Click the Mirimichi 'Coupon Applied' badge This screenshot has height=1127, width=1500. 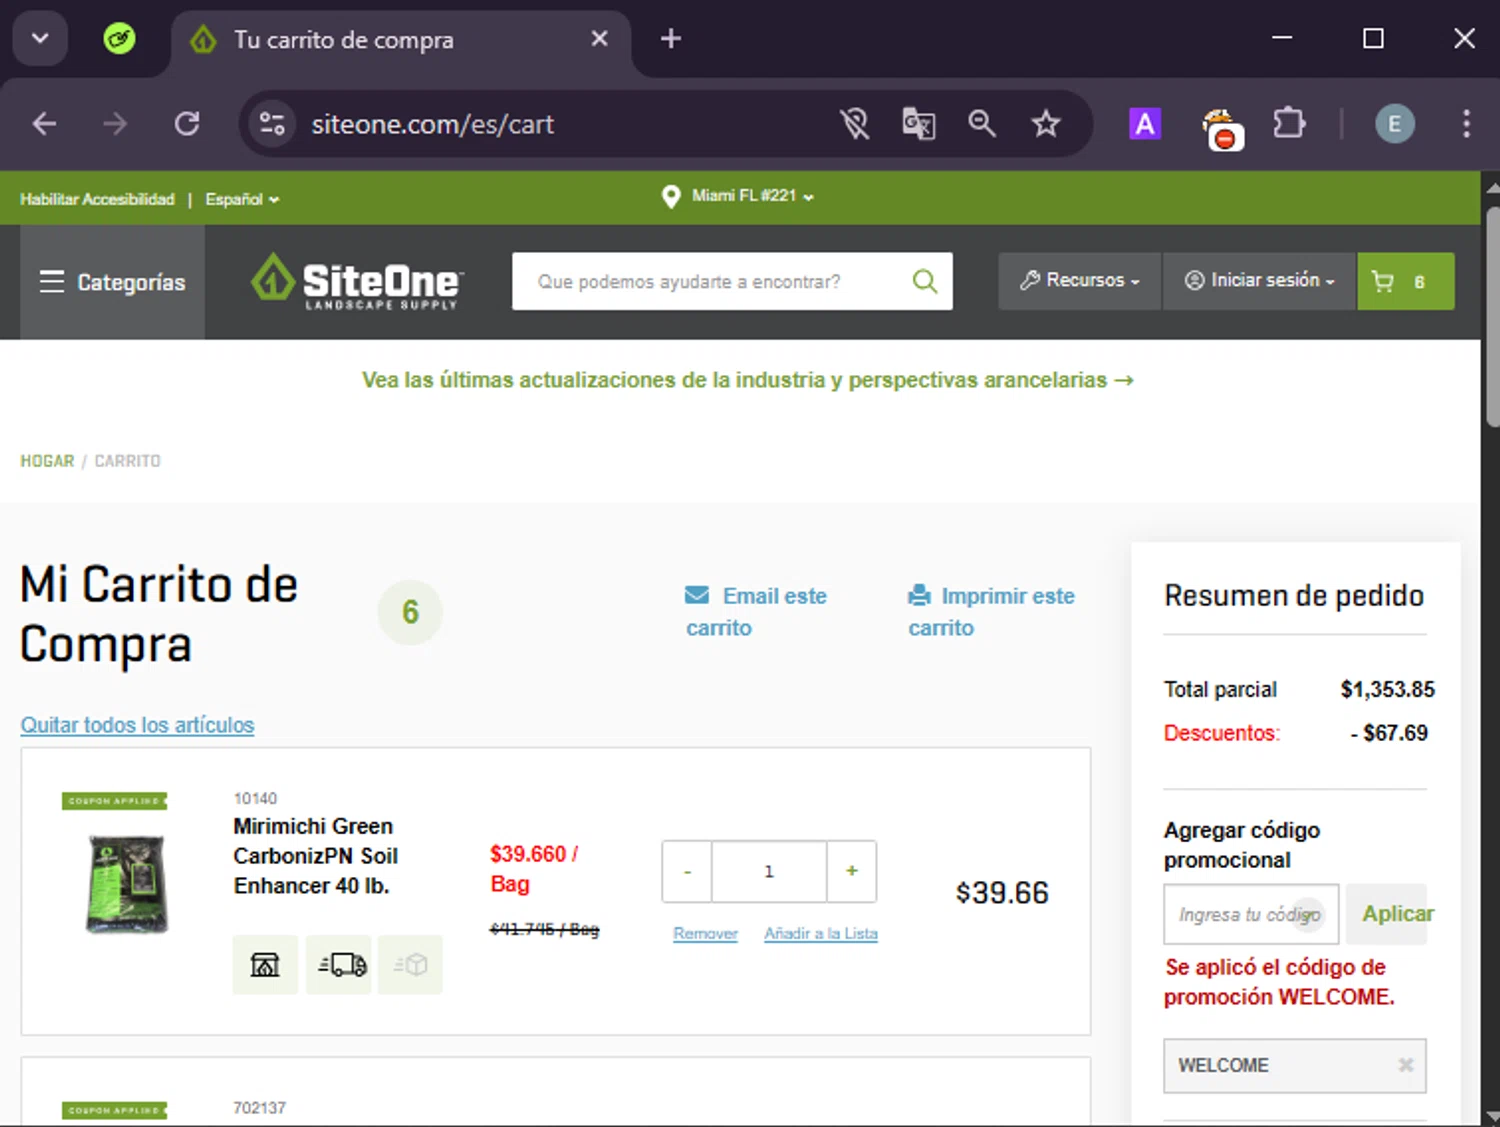point(115,801)
